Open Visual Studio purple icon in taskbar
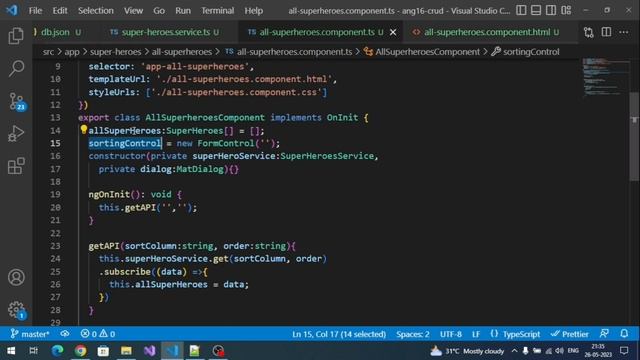This screenshot has width=640, height=360. [149, 351]
